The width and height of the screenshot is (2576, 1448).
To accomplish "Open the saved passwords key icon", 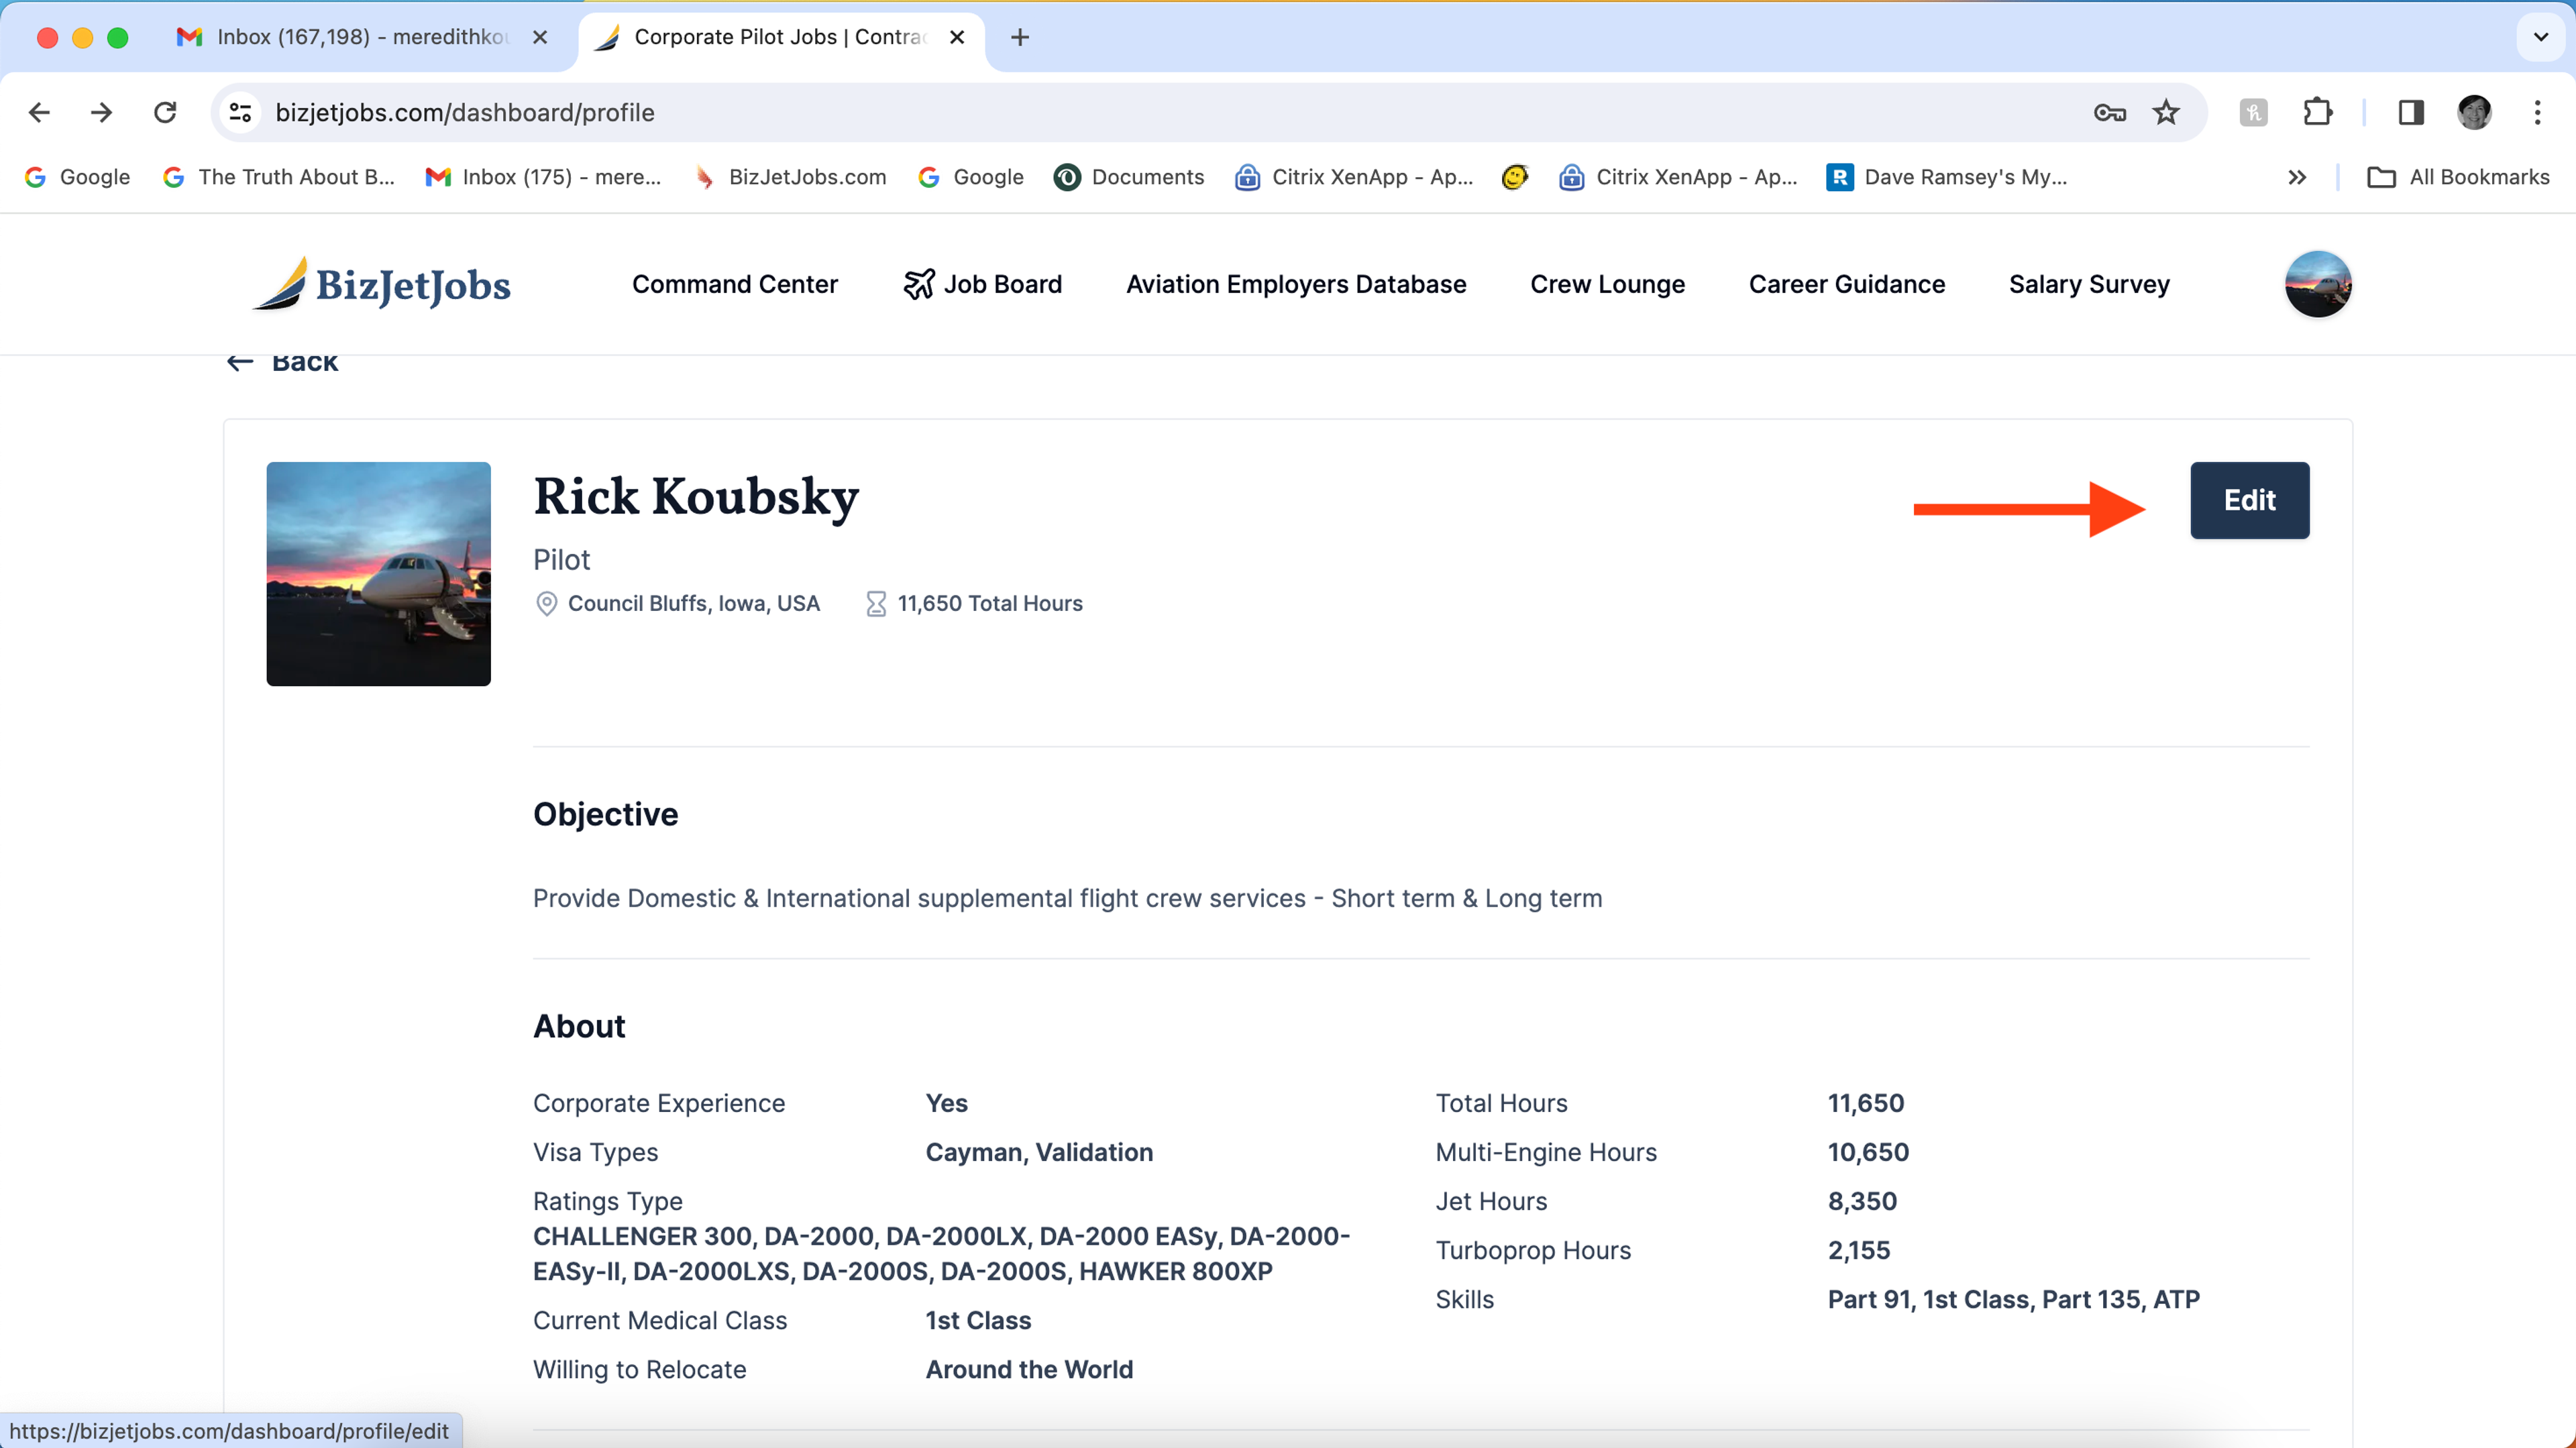I will click(x=2109, y=112).
